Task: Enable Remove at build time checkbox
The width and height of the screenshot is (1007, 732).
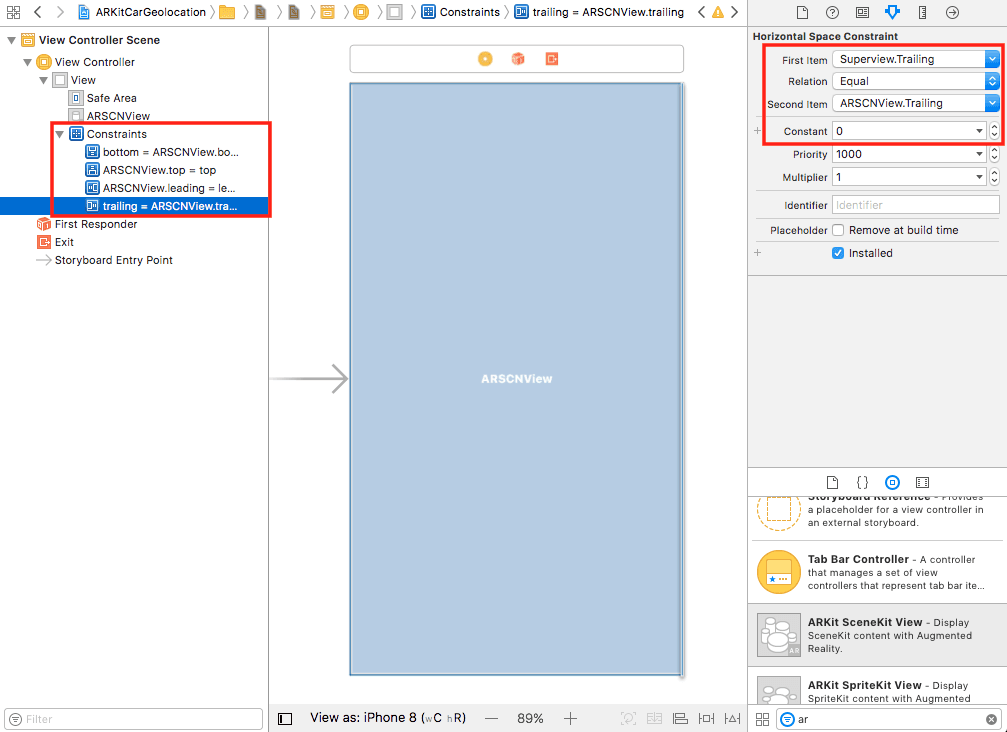Action: [x=838, y=230]
